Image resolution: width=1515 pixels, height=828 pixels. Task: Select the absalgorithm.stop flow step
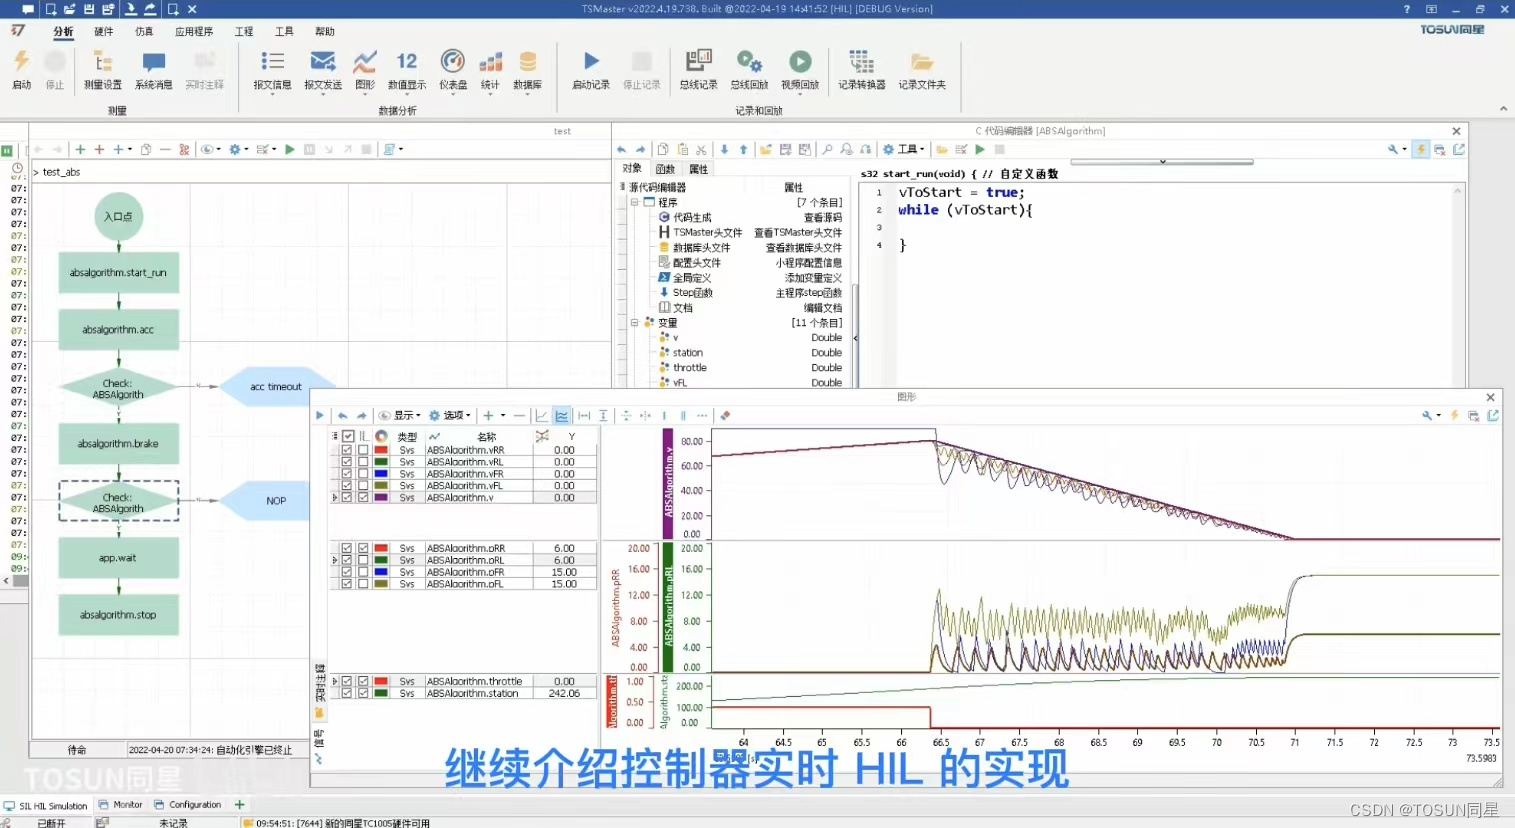(118, 615)
